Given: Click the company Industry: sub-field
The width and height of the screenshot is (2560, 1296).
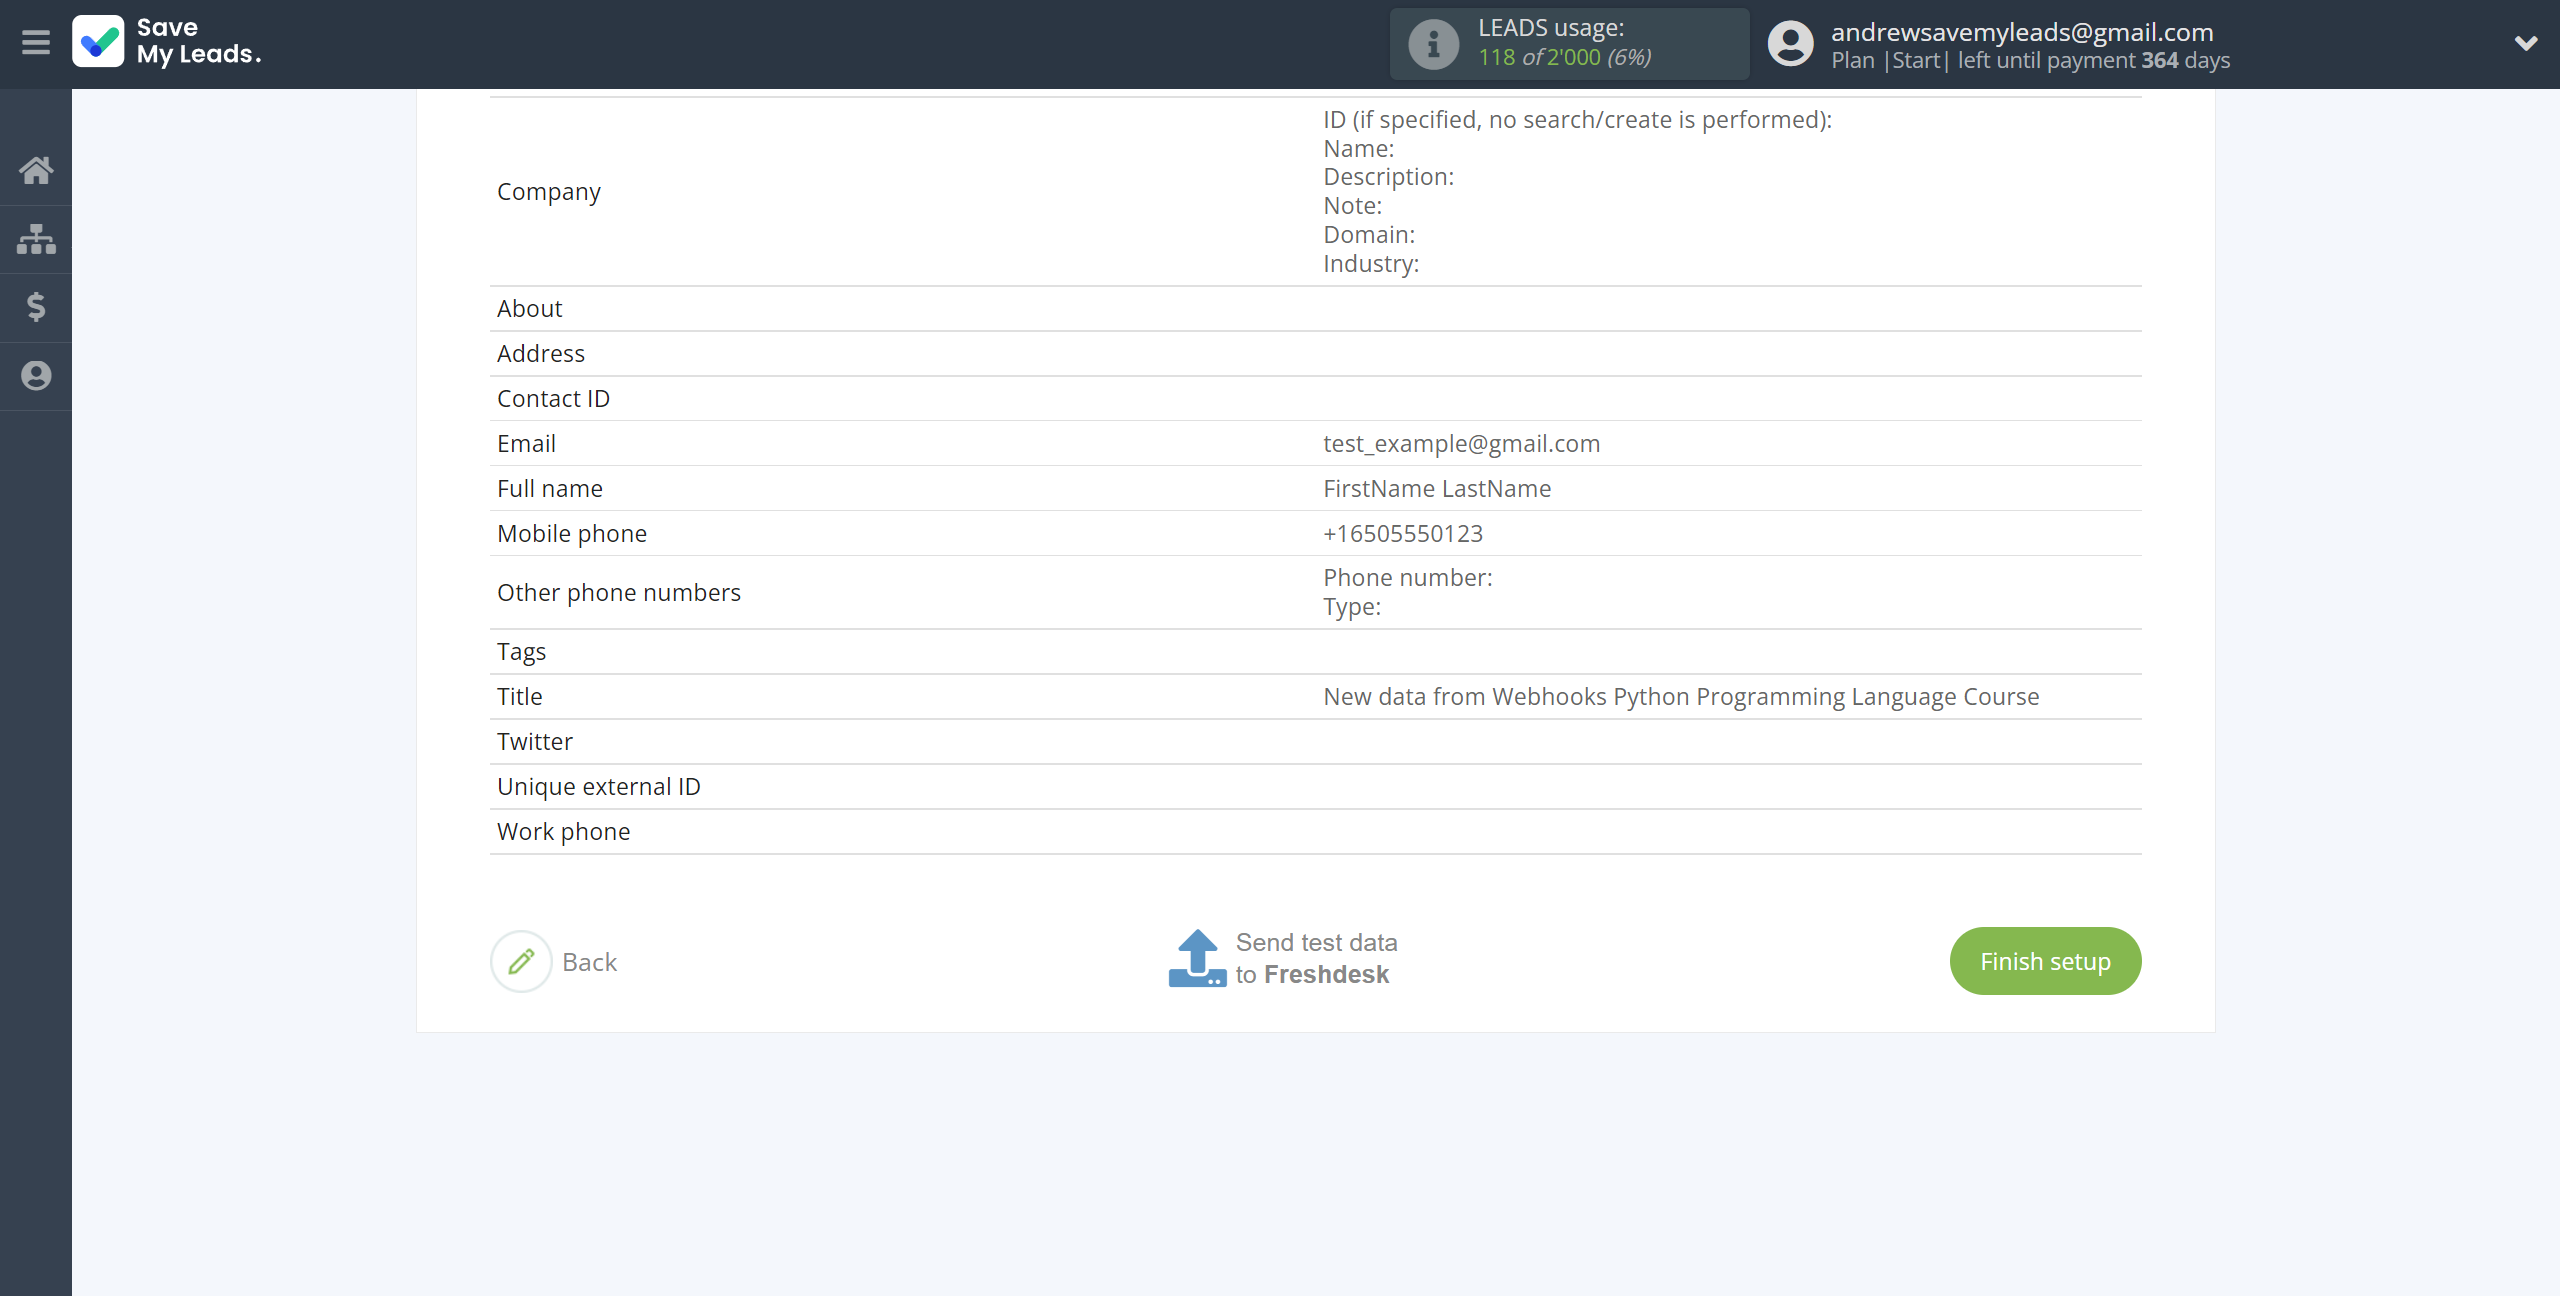Looking at the screenshot, I should [1371, 264].
